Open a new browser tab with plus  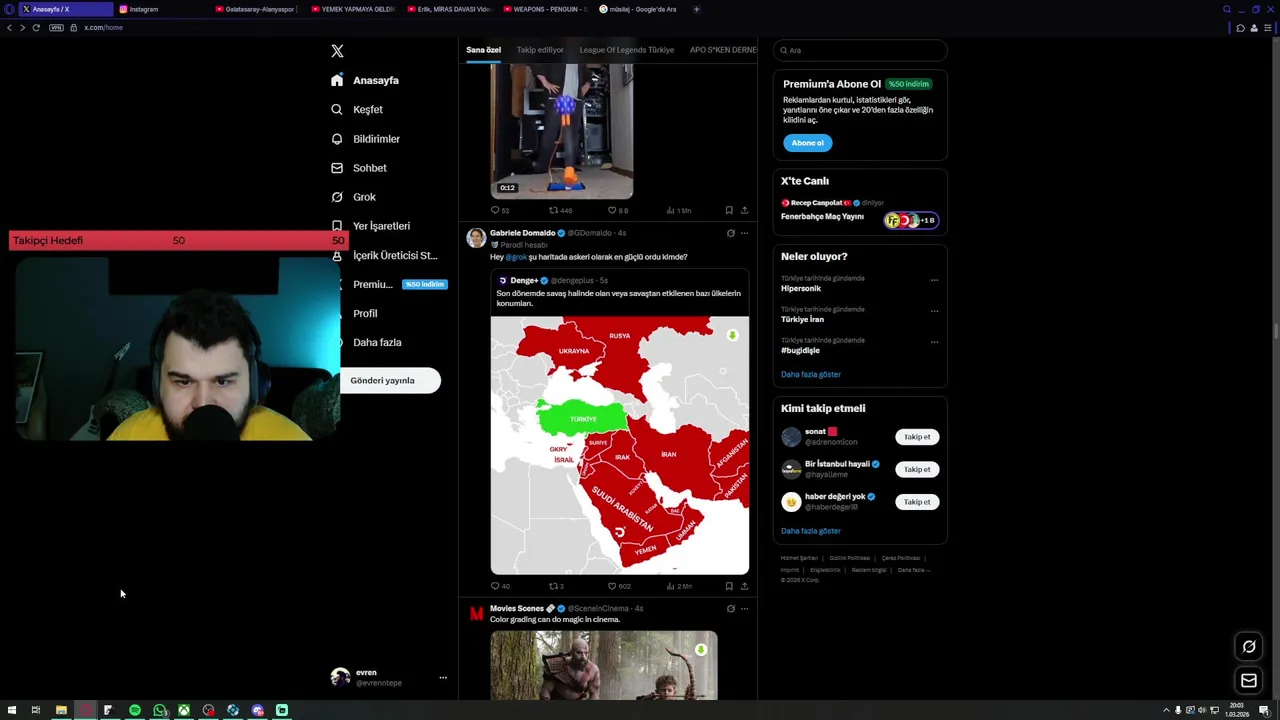(696, 9)
